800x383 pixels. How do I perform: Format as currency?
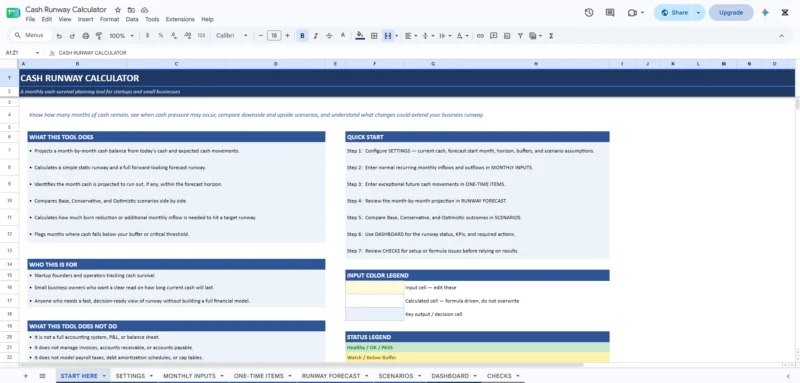click(x=147, y=36)
